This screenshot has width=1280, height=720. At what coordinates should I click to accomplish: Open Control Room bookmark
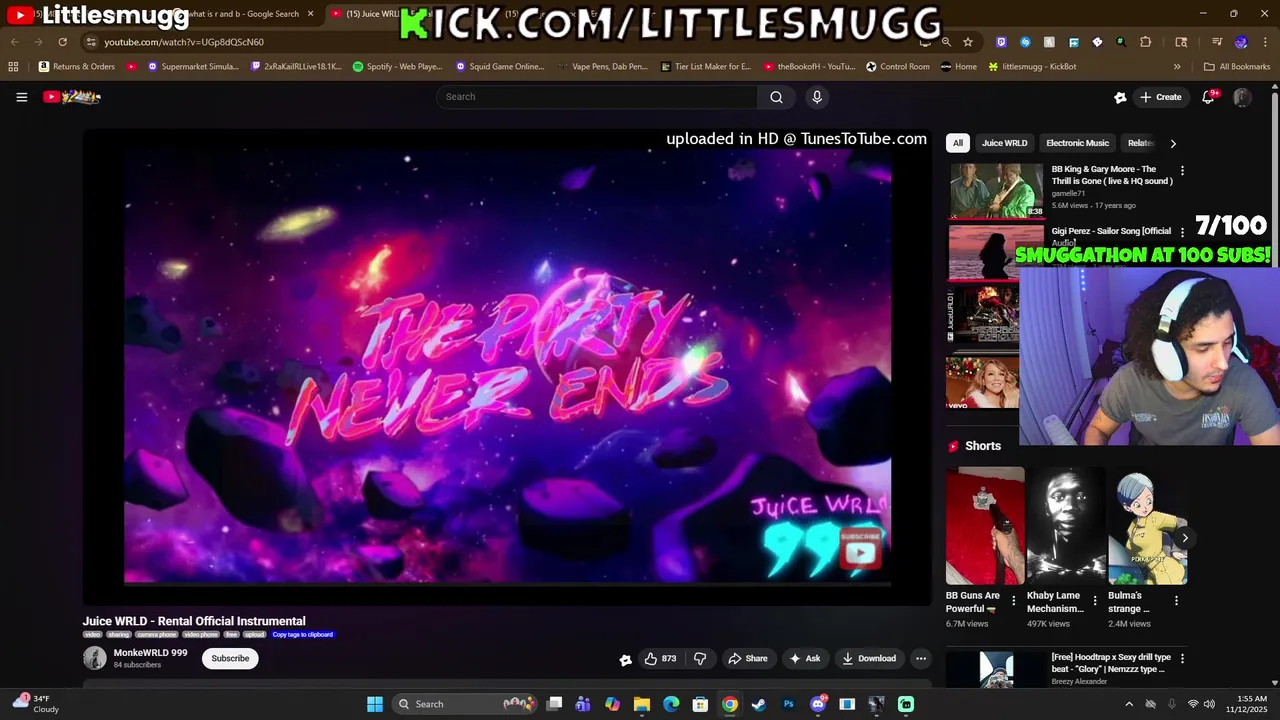pyautogui.click(x=898, y=67)
